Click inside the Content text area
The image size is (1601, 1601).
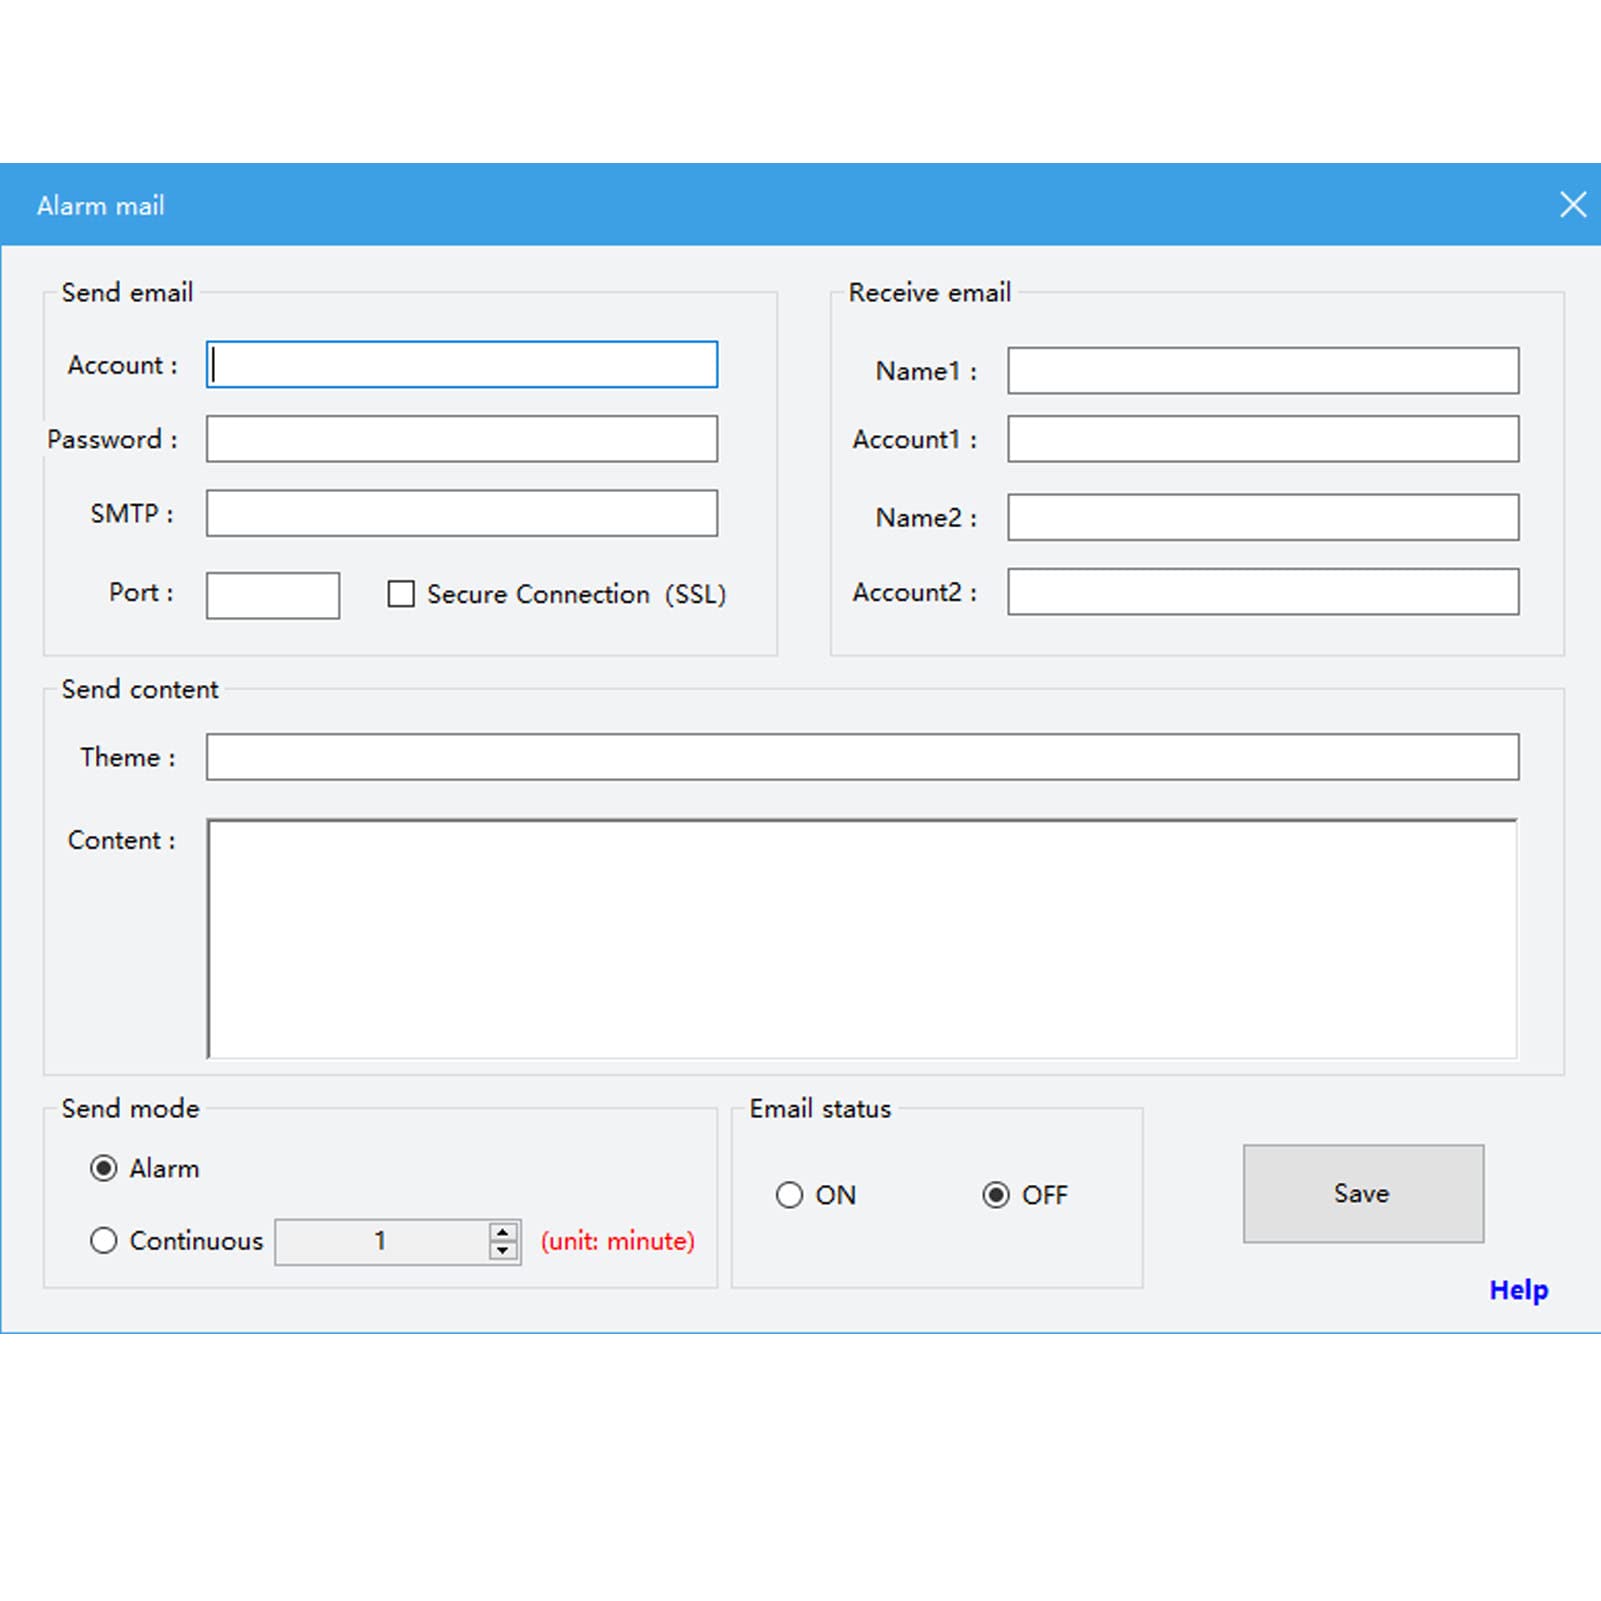coord(862,938)
